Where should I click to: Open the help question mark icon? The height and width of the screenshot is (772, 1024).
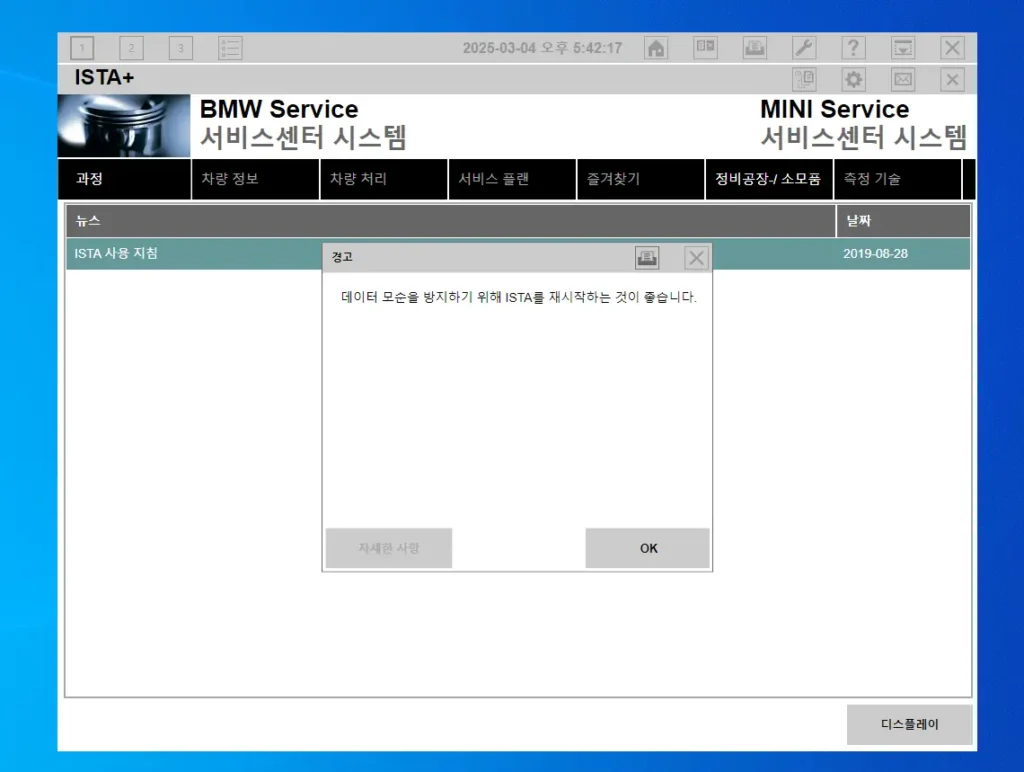[x=853, y=48]
